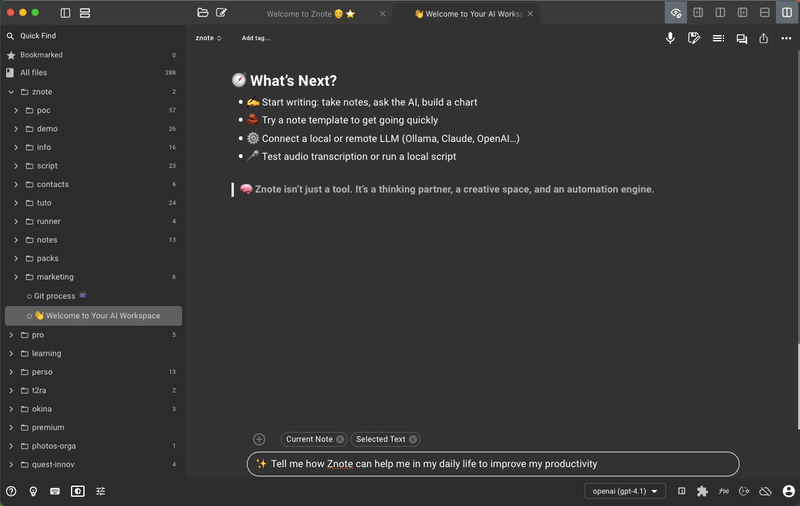
Task: Click the run script play-gear icon
Action: tap(744, 491)
